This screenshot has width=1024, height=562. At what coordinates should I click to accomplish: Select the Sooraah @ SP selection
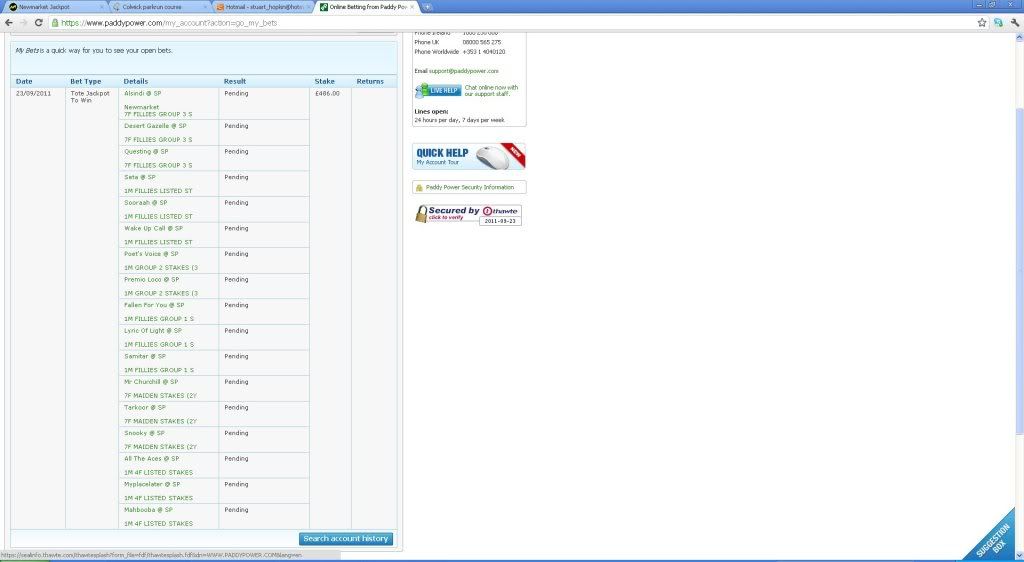(x=146, y=202)
